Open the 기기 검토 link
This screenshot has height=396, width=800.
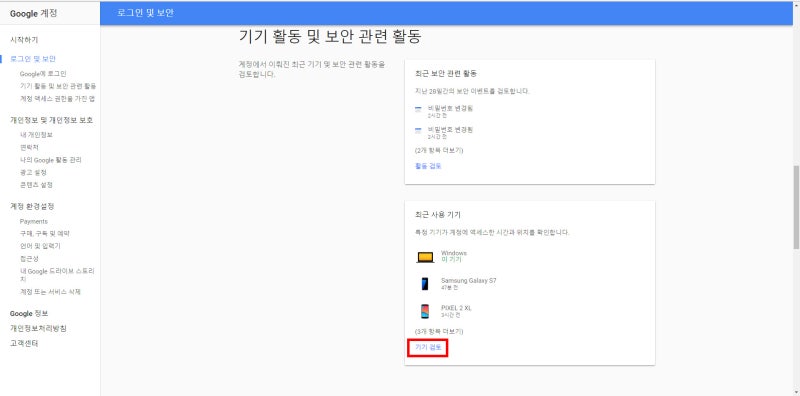click(428, 347)
